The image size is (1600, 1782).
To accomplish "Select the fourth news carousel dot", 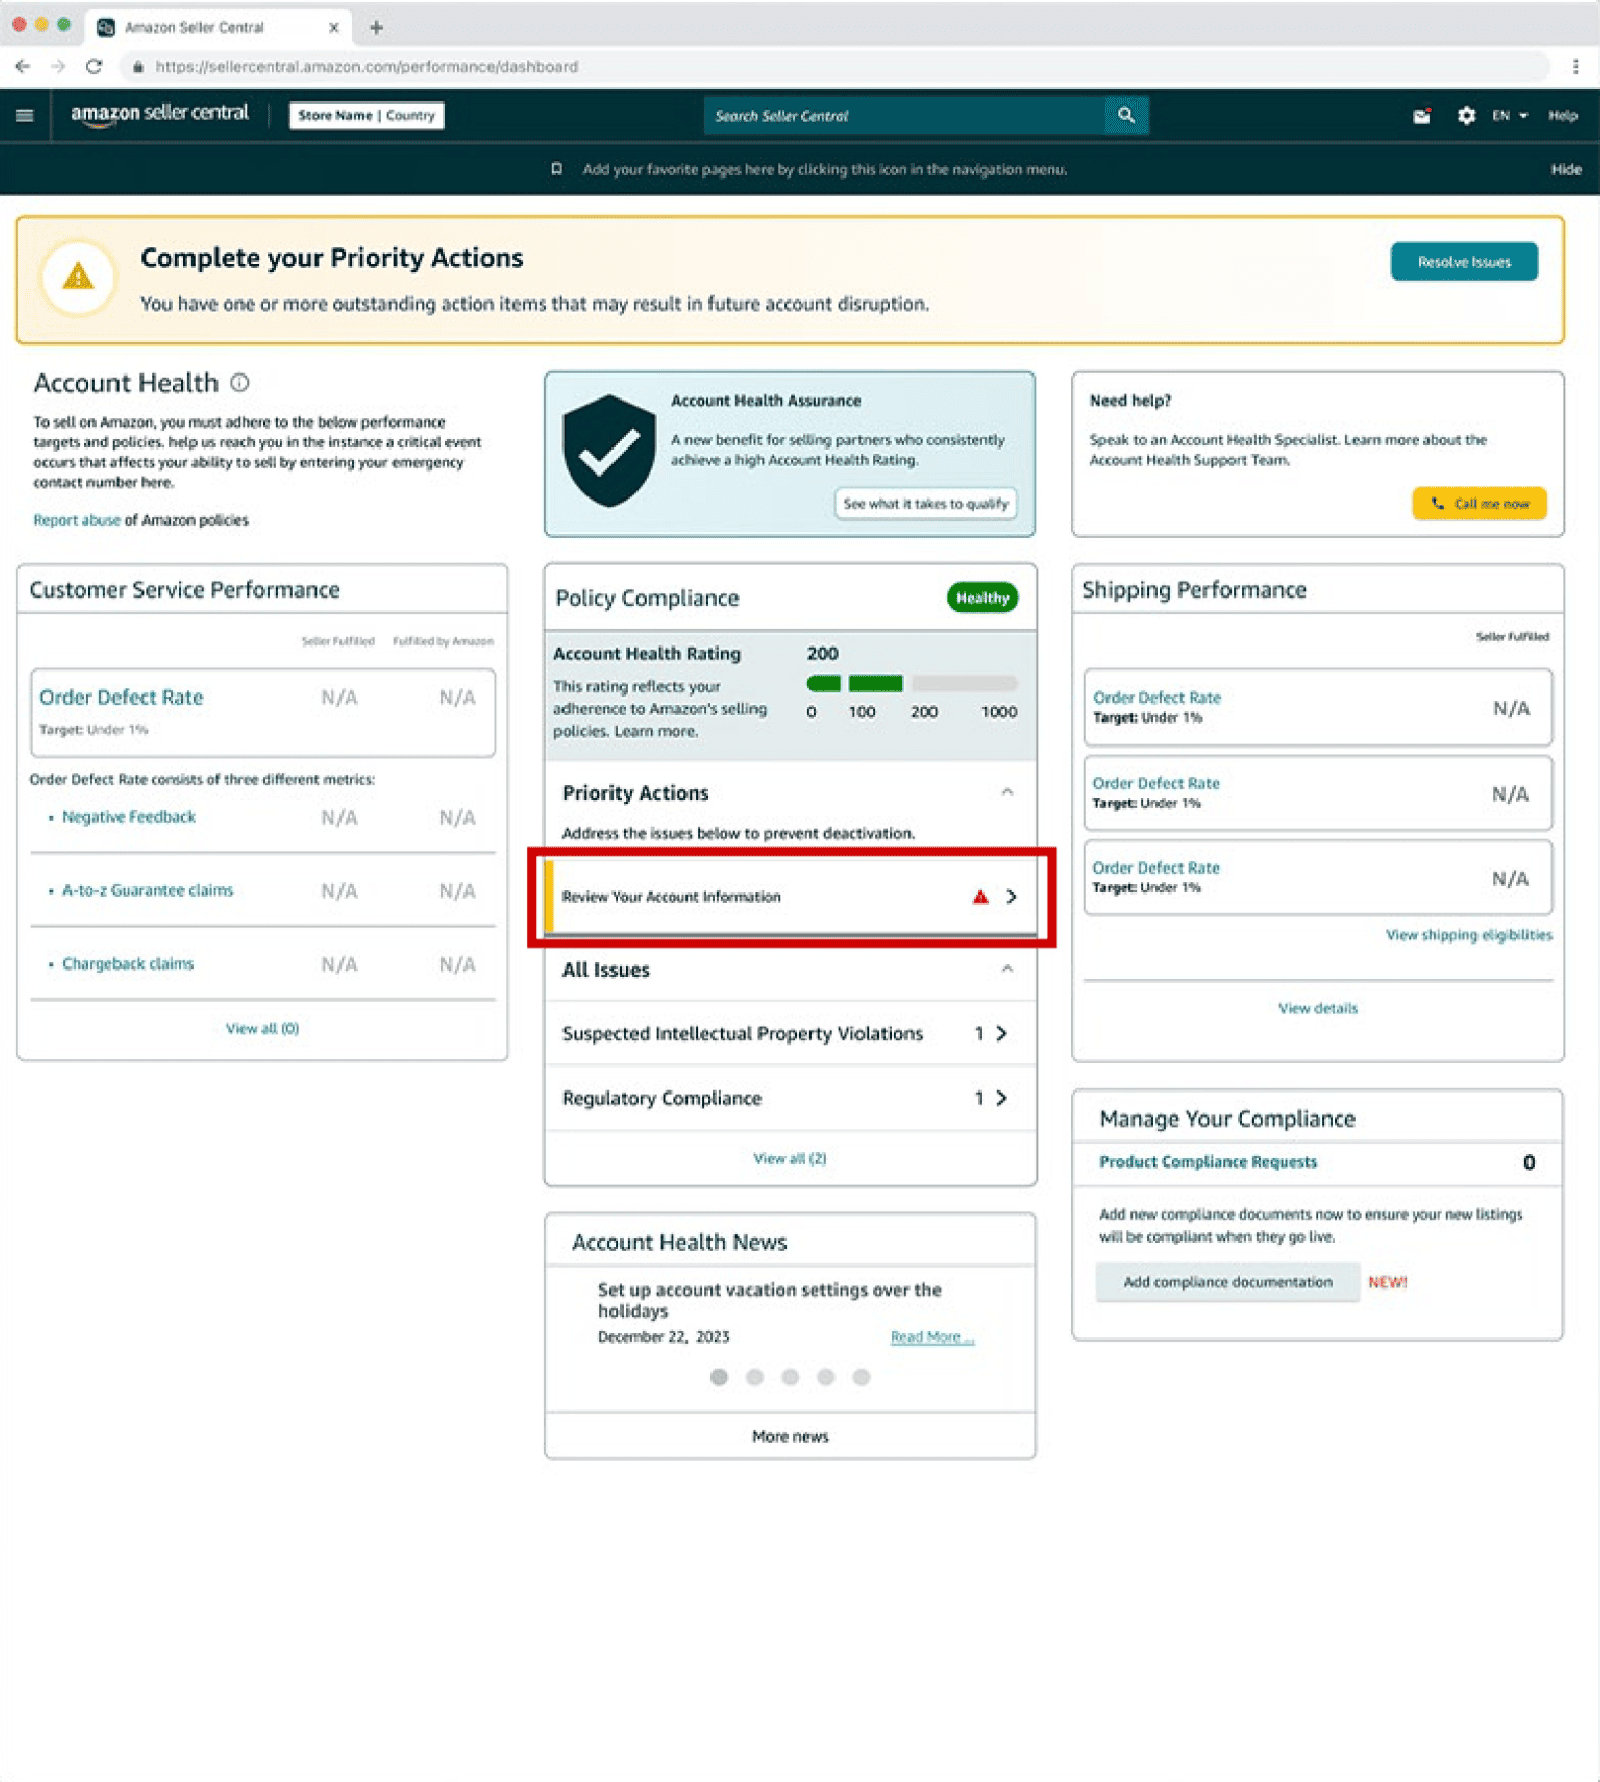I will coord(826,1377).
